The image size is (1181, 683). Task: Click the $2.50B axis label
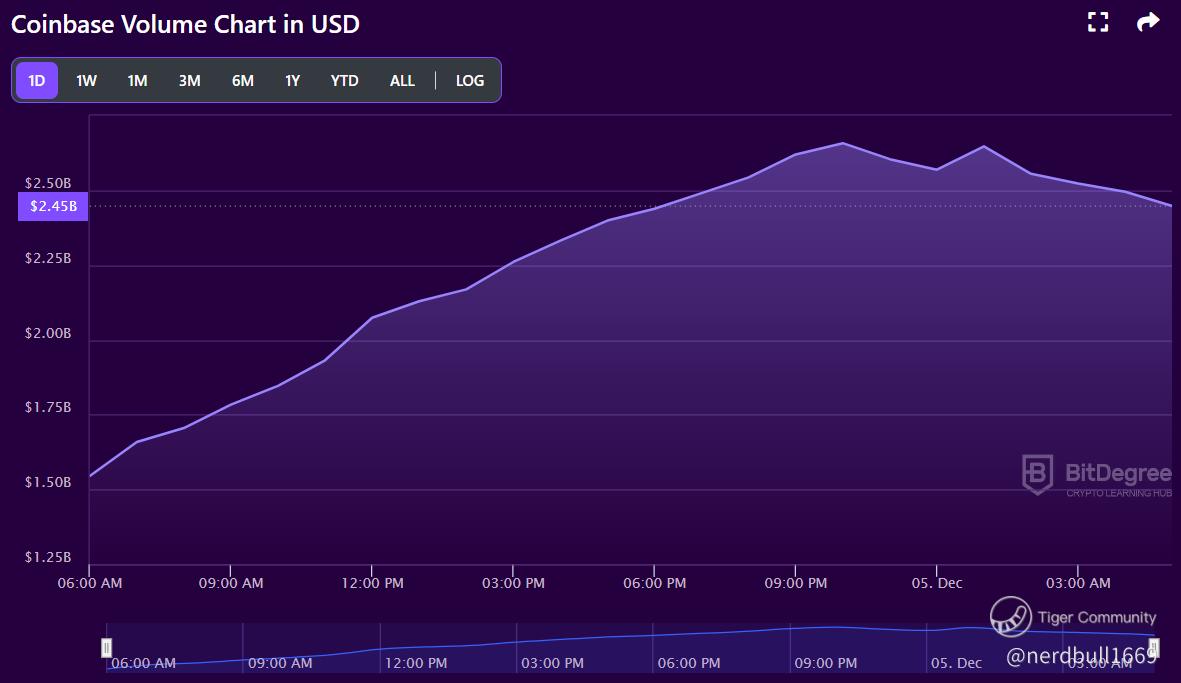(x=48, y=183)
